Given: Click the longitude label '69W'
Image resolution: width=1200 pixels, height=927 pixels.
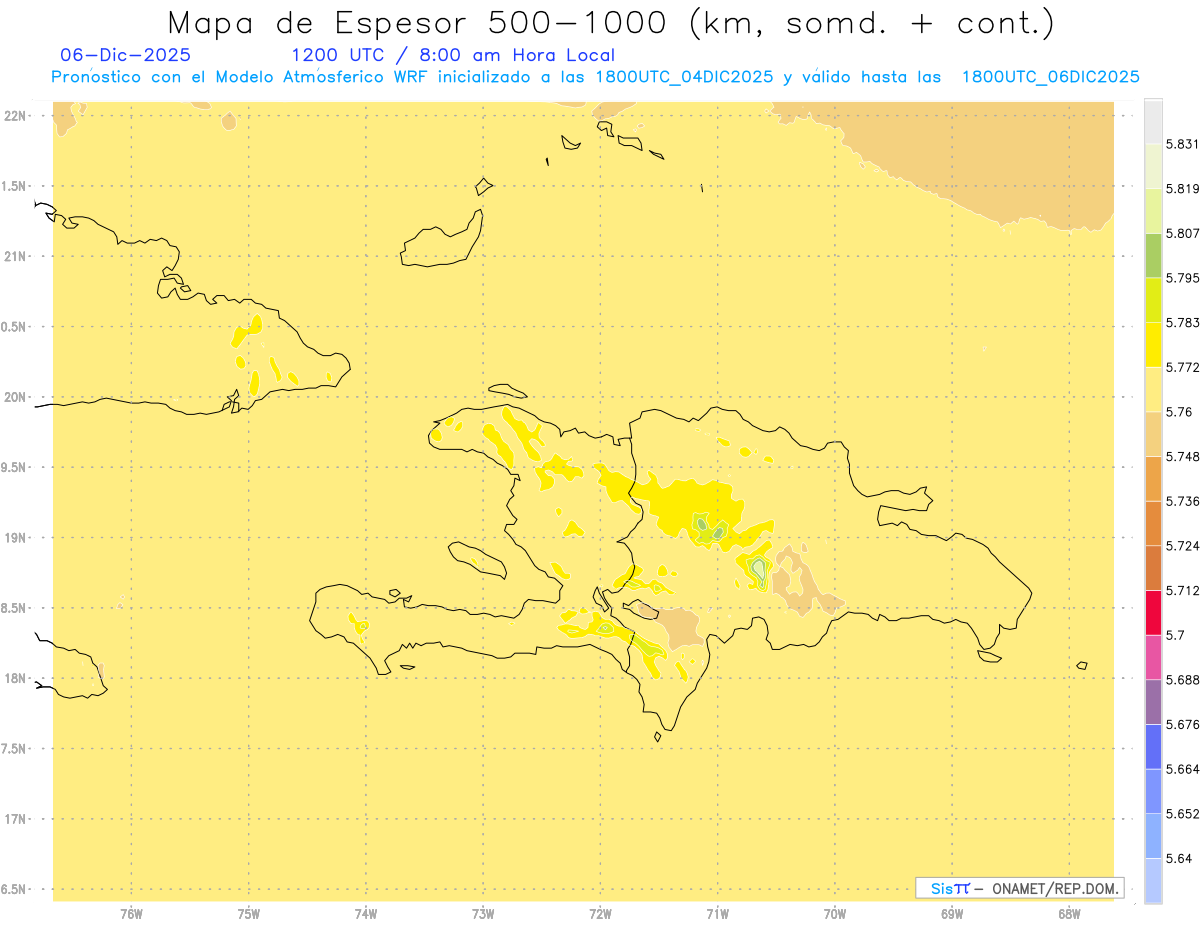Looking at the screenshot, I should [952, 914].
